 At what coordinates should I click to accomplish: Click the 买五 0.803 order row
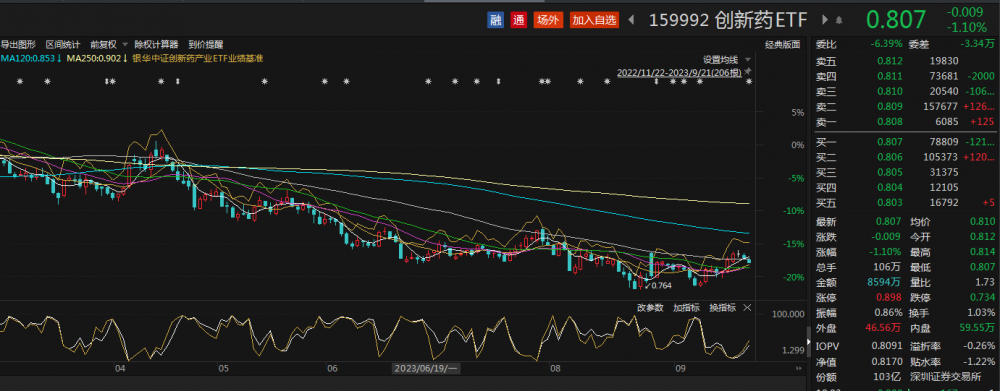click(x=906, y=203)
